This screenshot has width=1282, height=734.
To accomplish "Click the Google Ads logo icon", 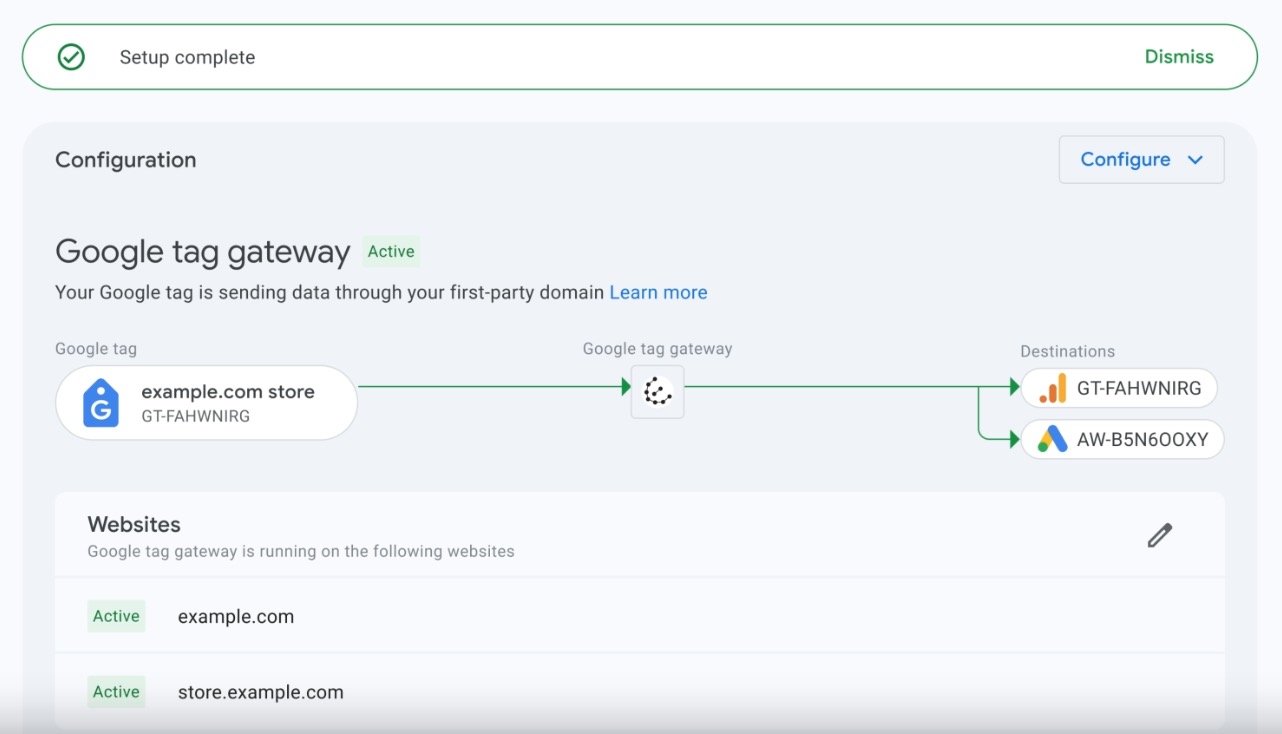I will (x=1052, y=439).
